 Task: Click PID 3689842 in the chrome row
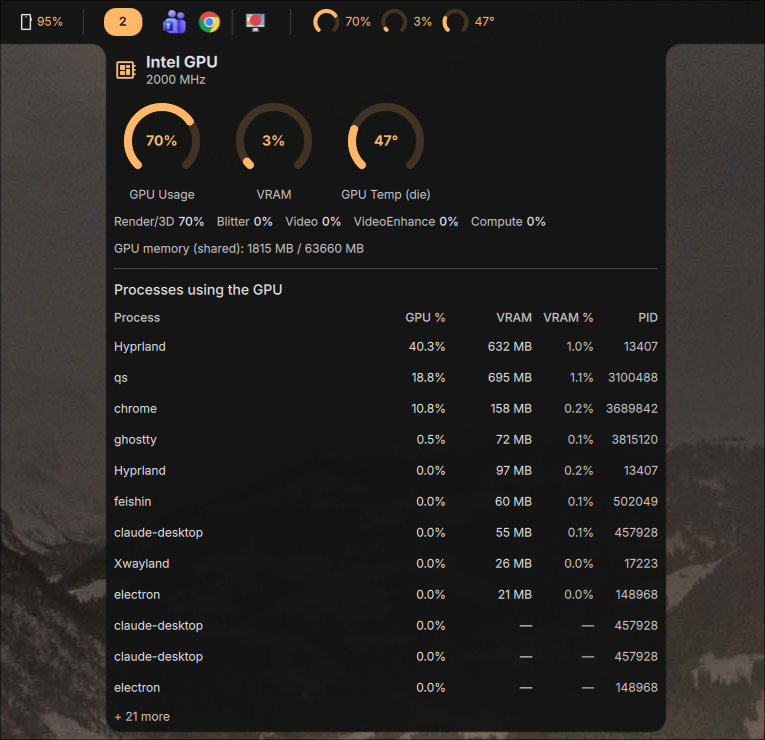pos(632,409)
